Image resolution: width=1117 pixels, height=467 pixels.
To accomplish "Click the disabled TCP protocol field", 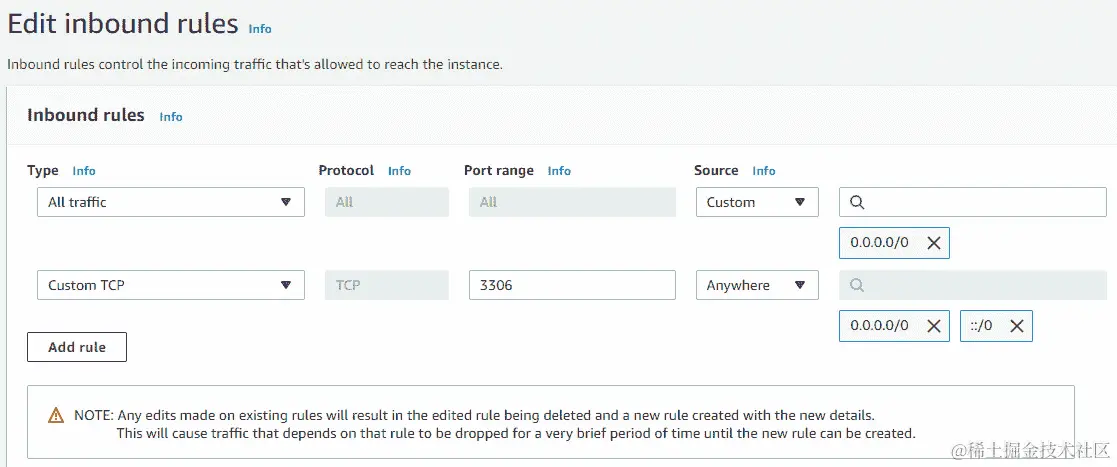I will pyautogui.click(x=387, y=285).
